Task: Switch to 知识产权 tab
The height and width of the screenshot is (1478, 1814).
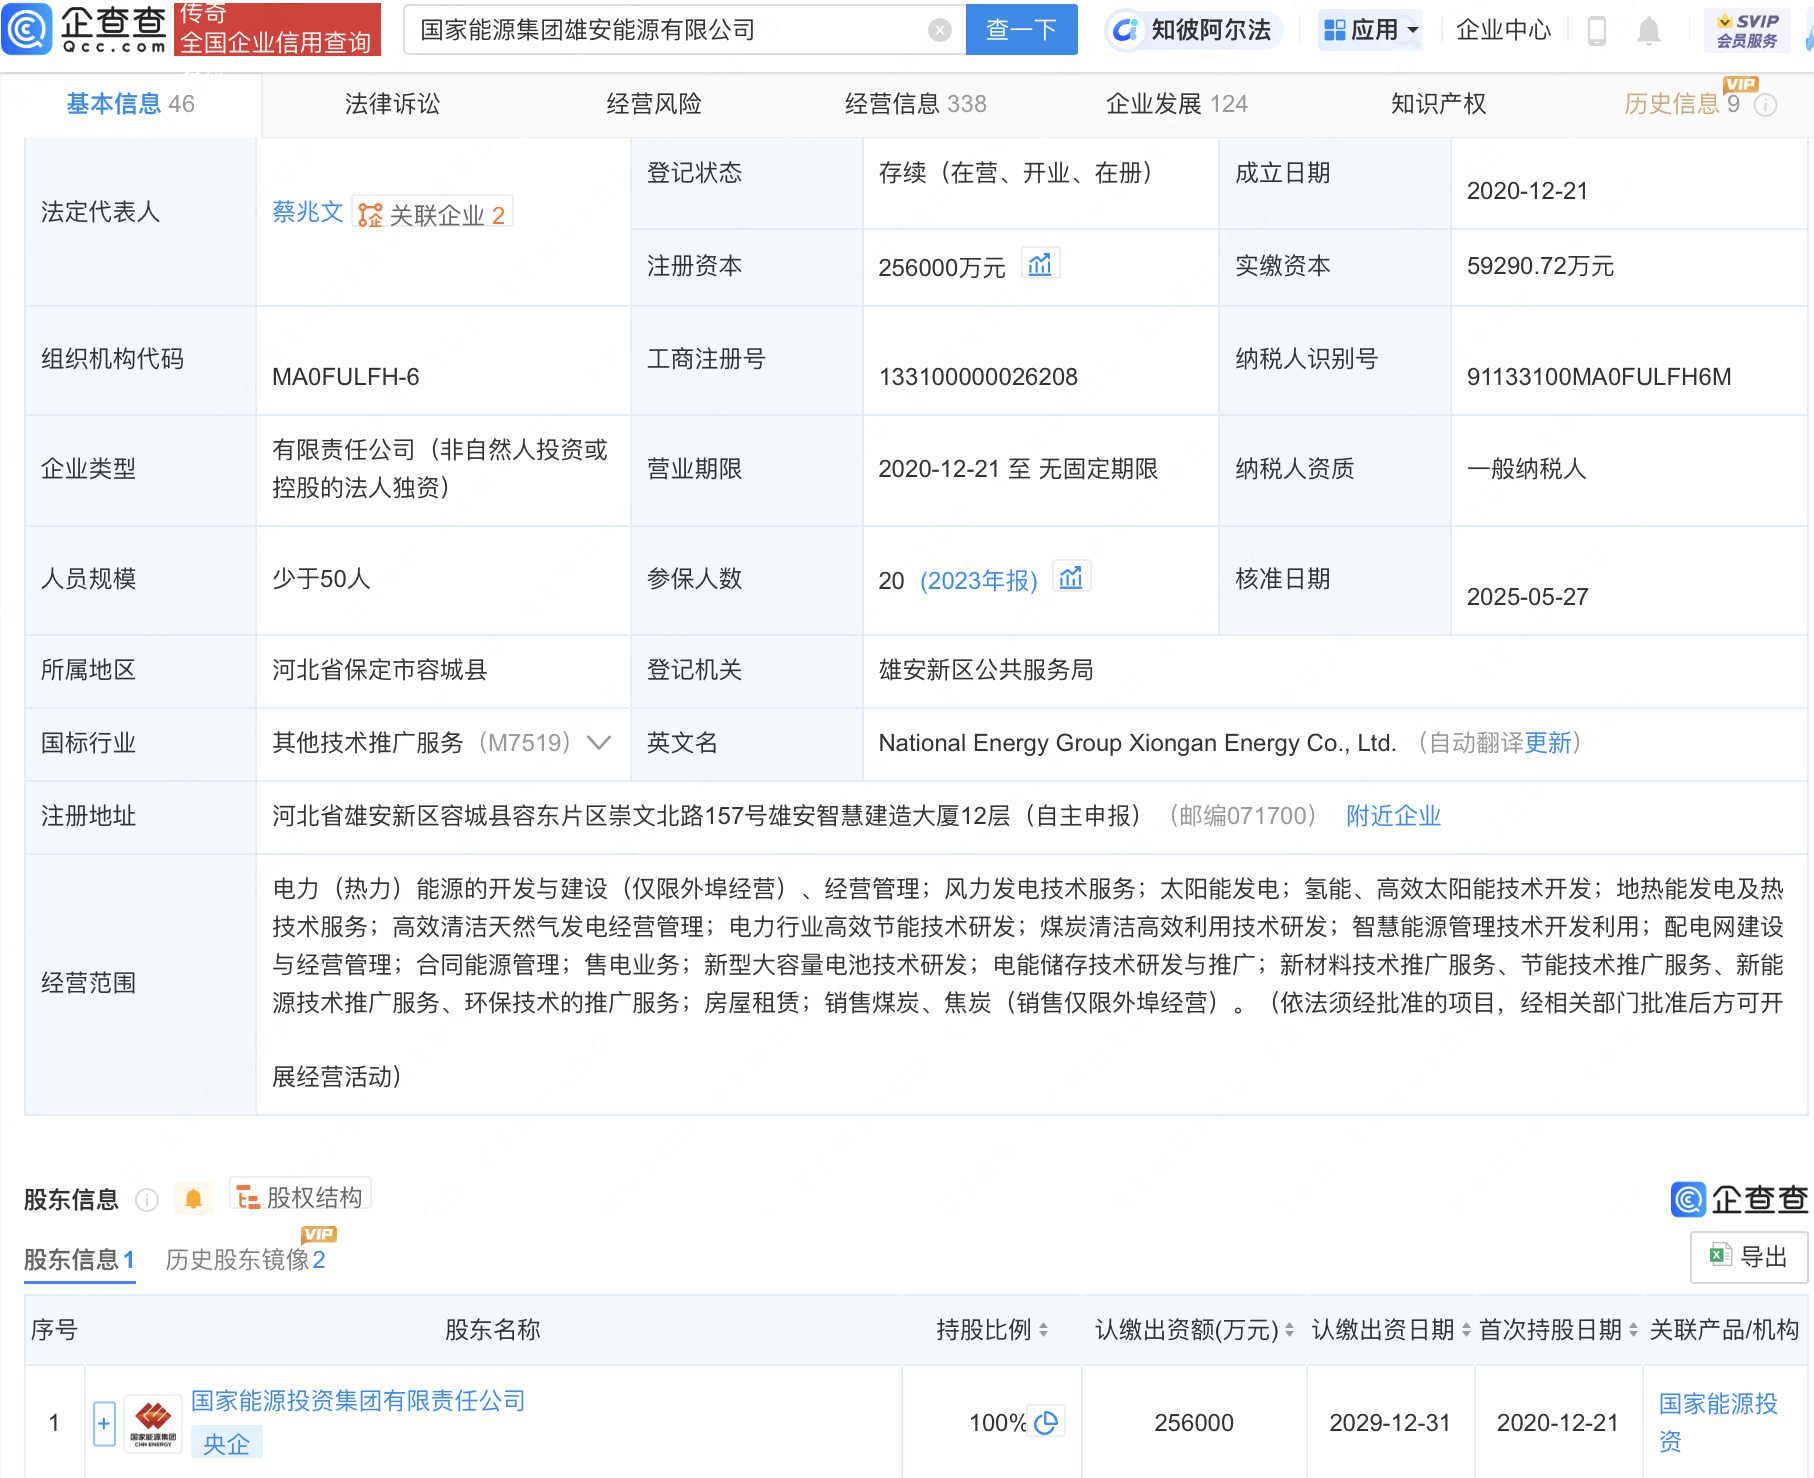Action: [x=1438, y=104]
